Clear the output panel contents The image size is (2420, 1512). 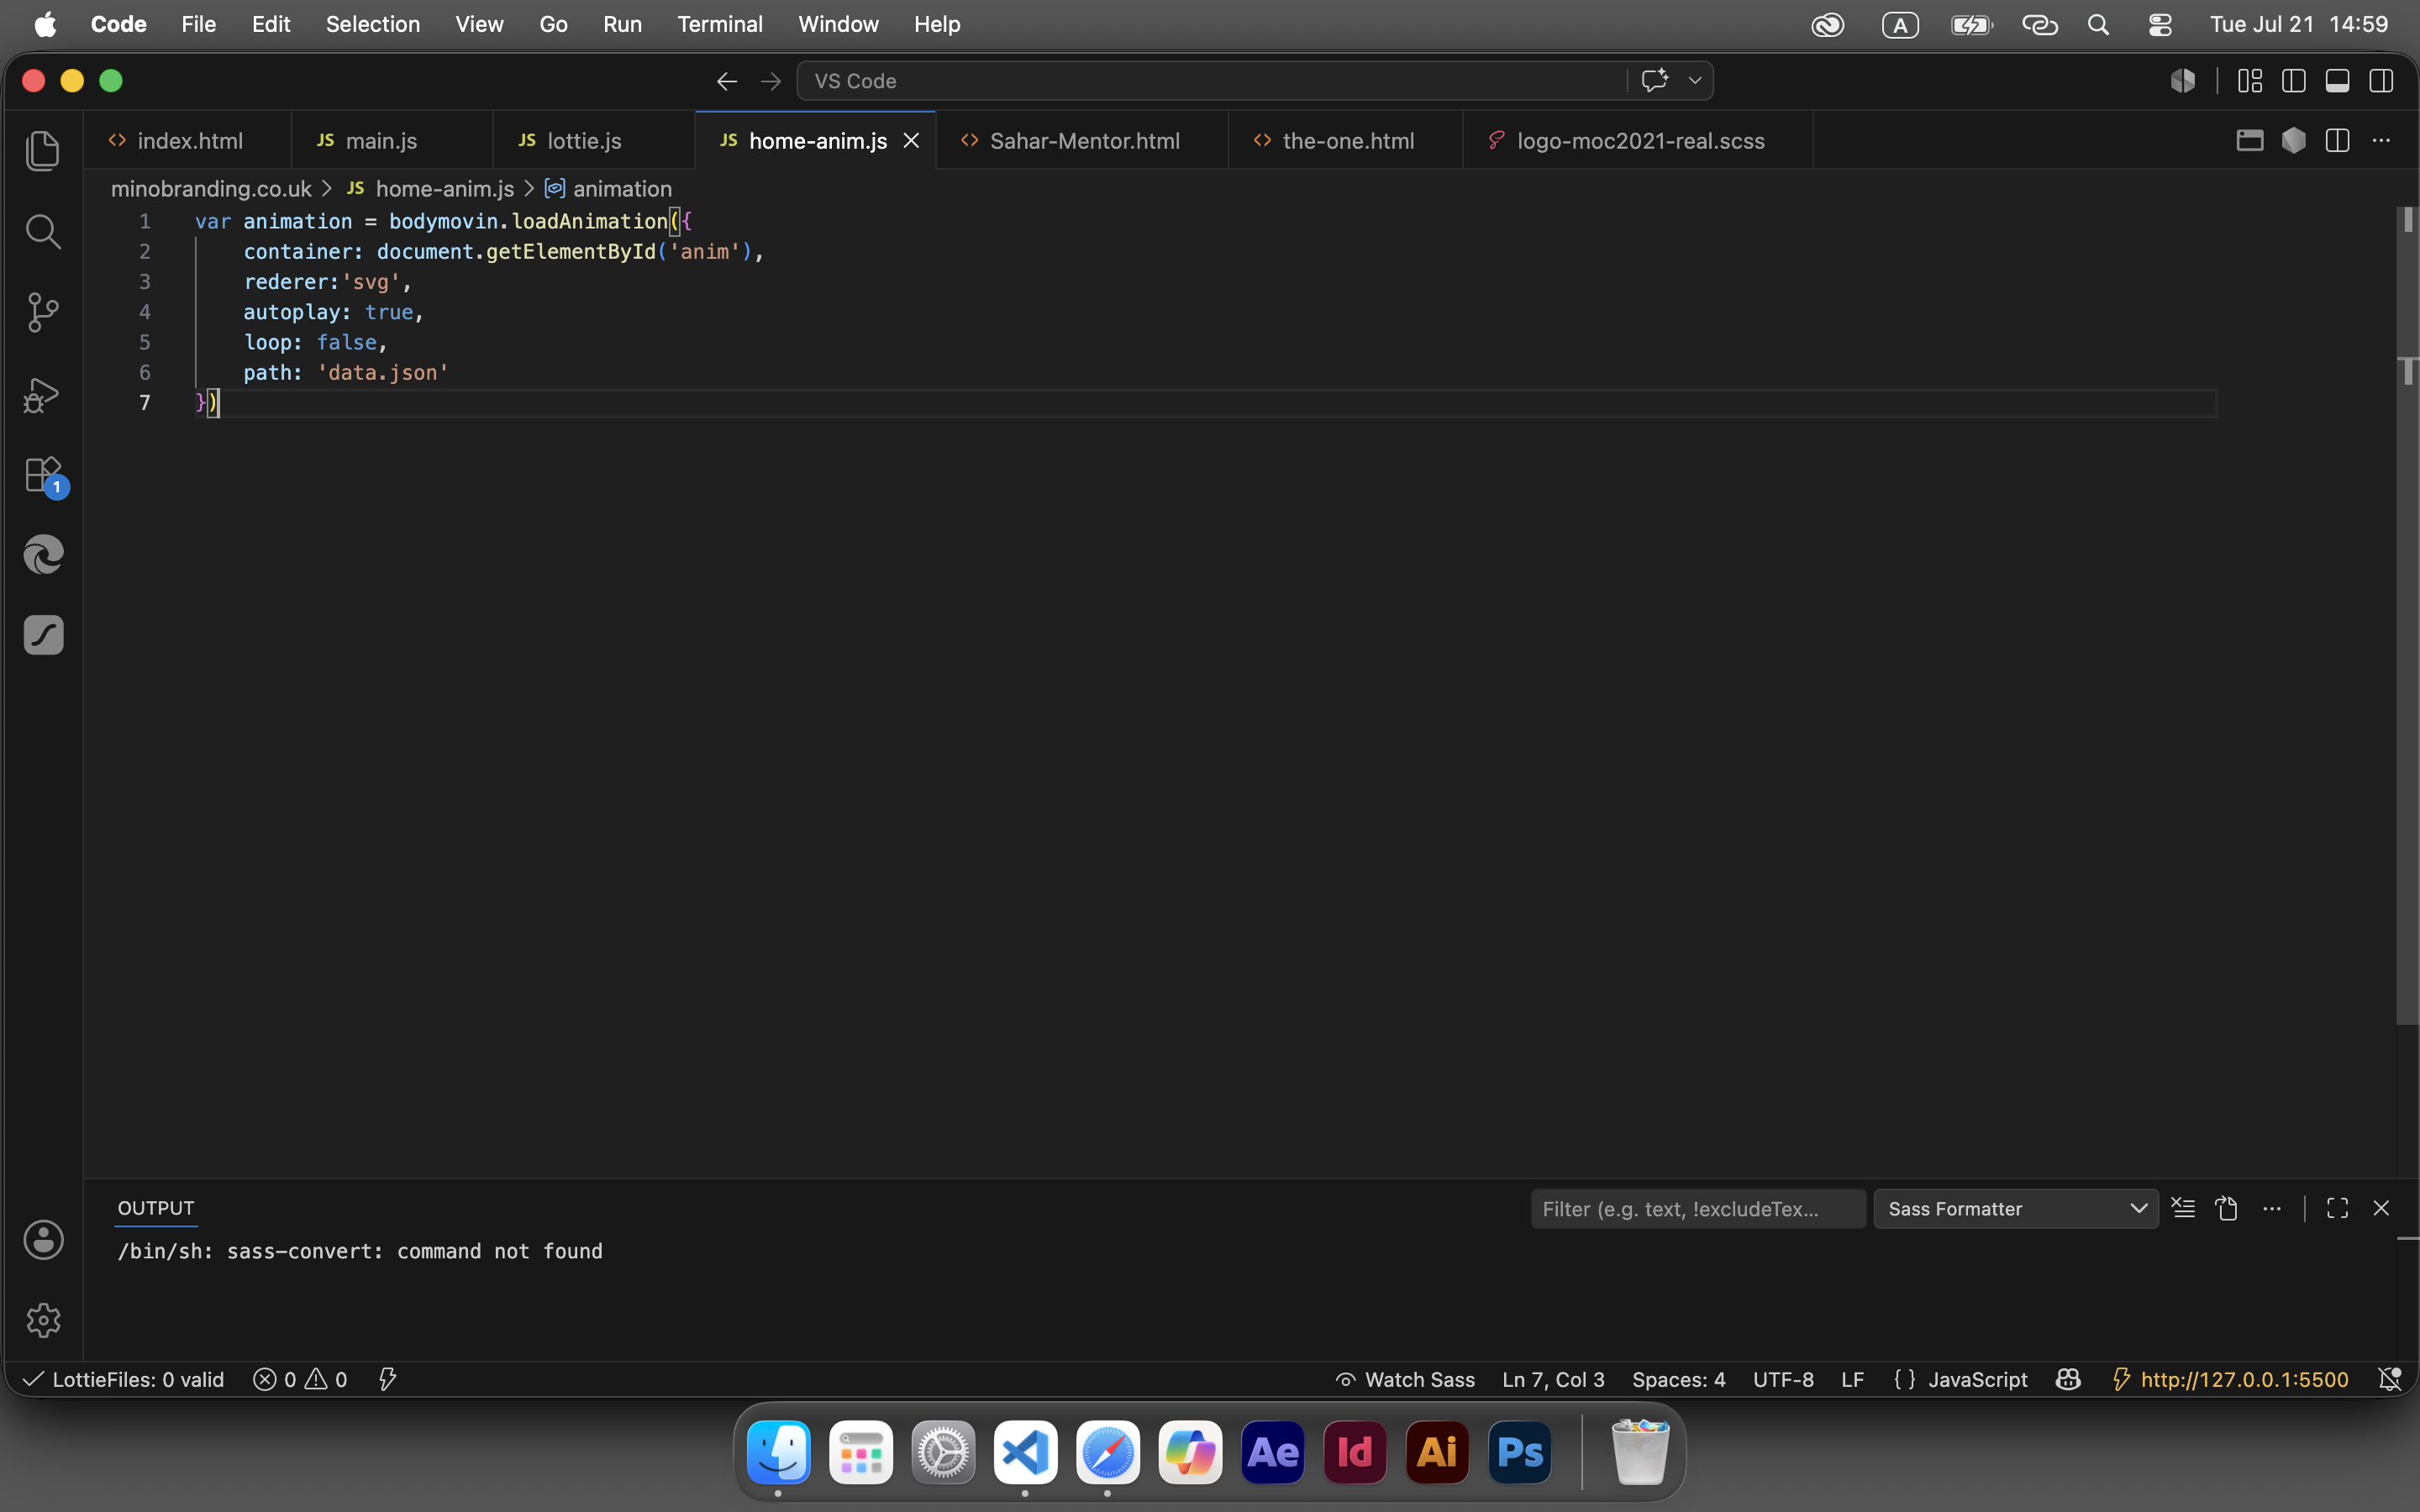click(2183, 1208)
